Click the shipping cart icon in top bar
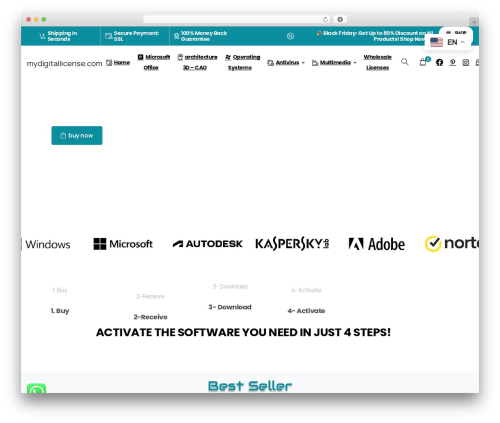 click(x=42, y=36)
